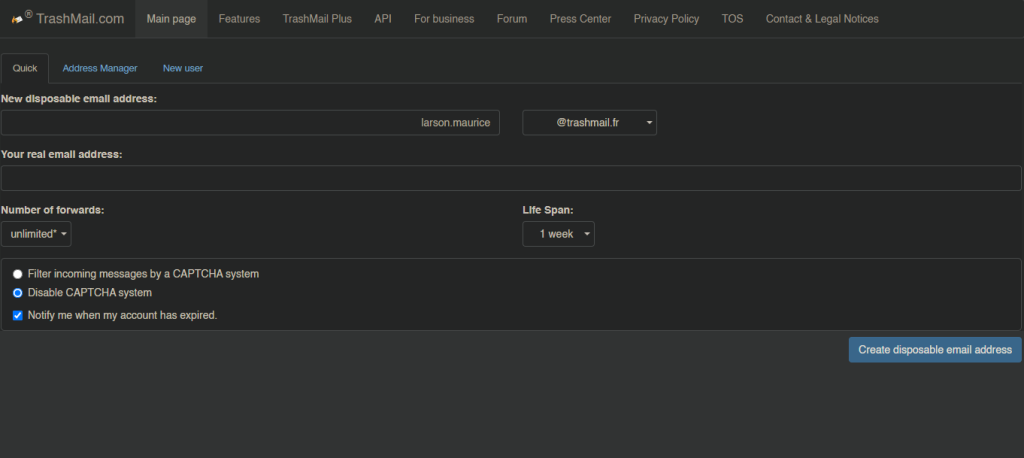The width and height of the screenshot is (1024, 458).
Task: Visit the For business page
Action: (x=444, y=19)
